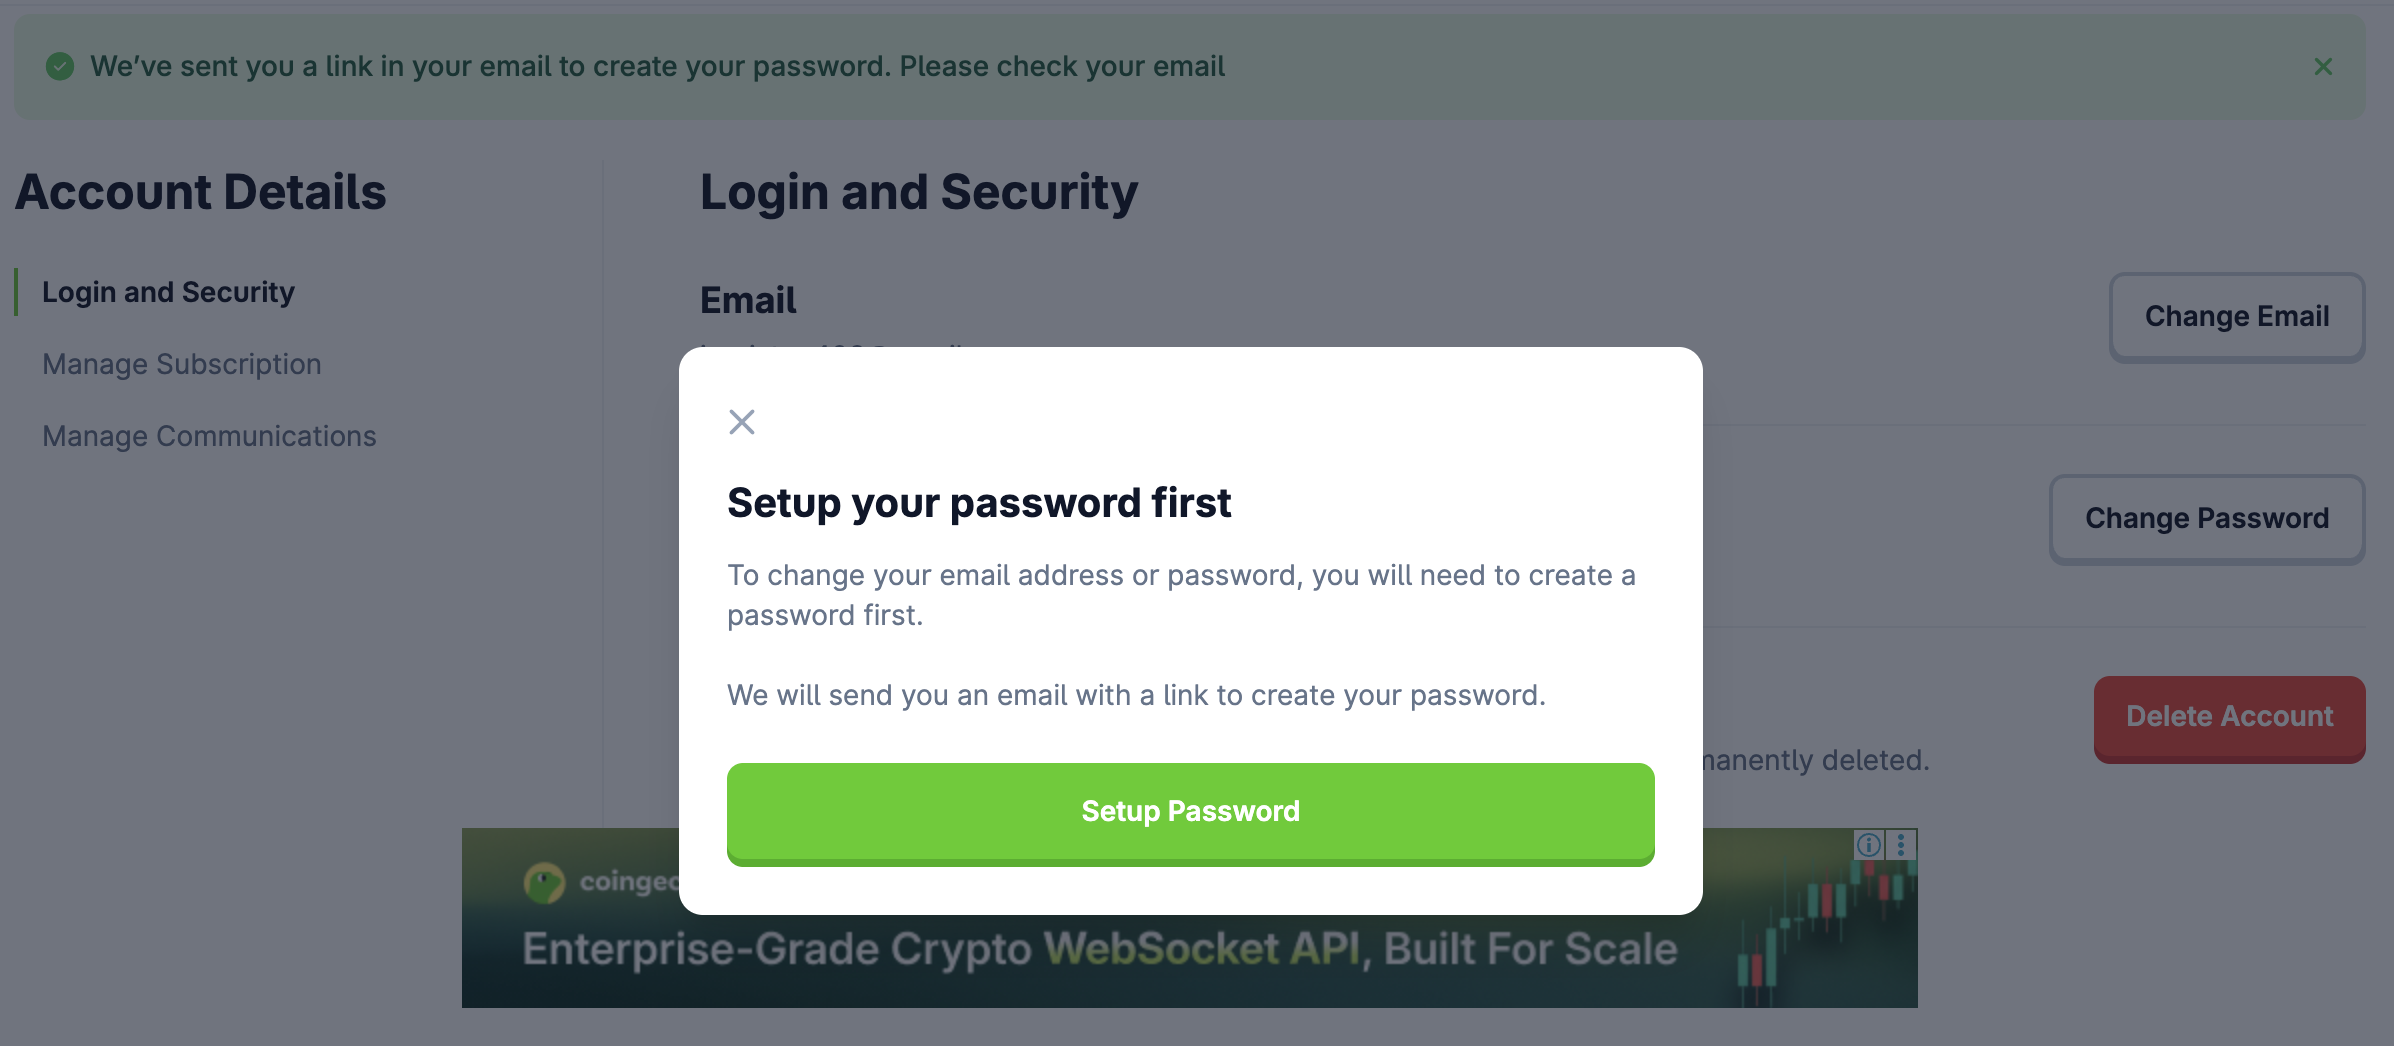Image resolution: width=2394 pixels, height=1046 pixels.
Task: Click the Change Email button
Action: [2237, 316]
